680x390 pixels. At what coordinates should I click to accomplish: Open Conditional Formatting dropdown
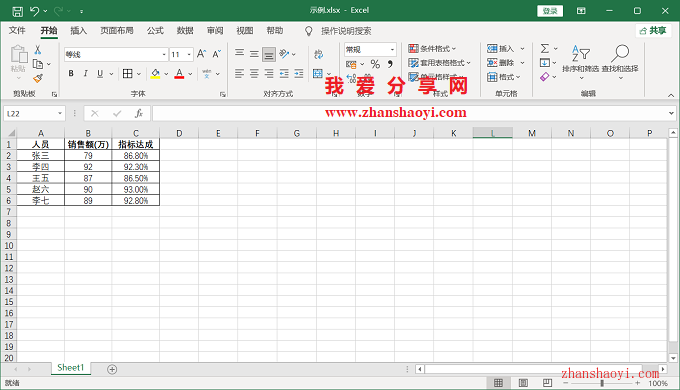pyautogui.click(x=432, y=49)
